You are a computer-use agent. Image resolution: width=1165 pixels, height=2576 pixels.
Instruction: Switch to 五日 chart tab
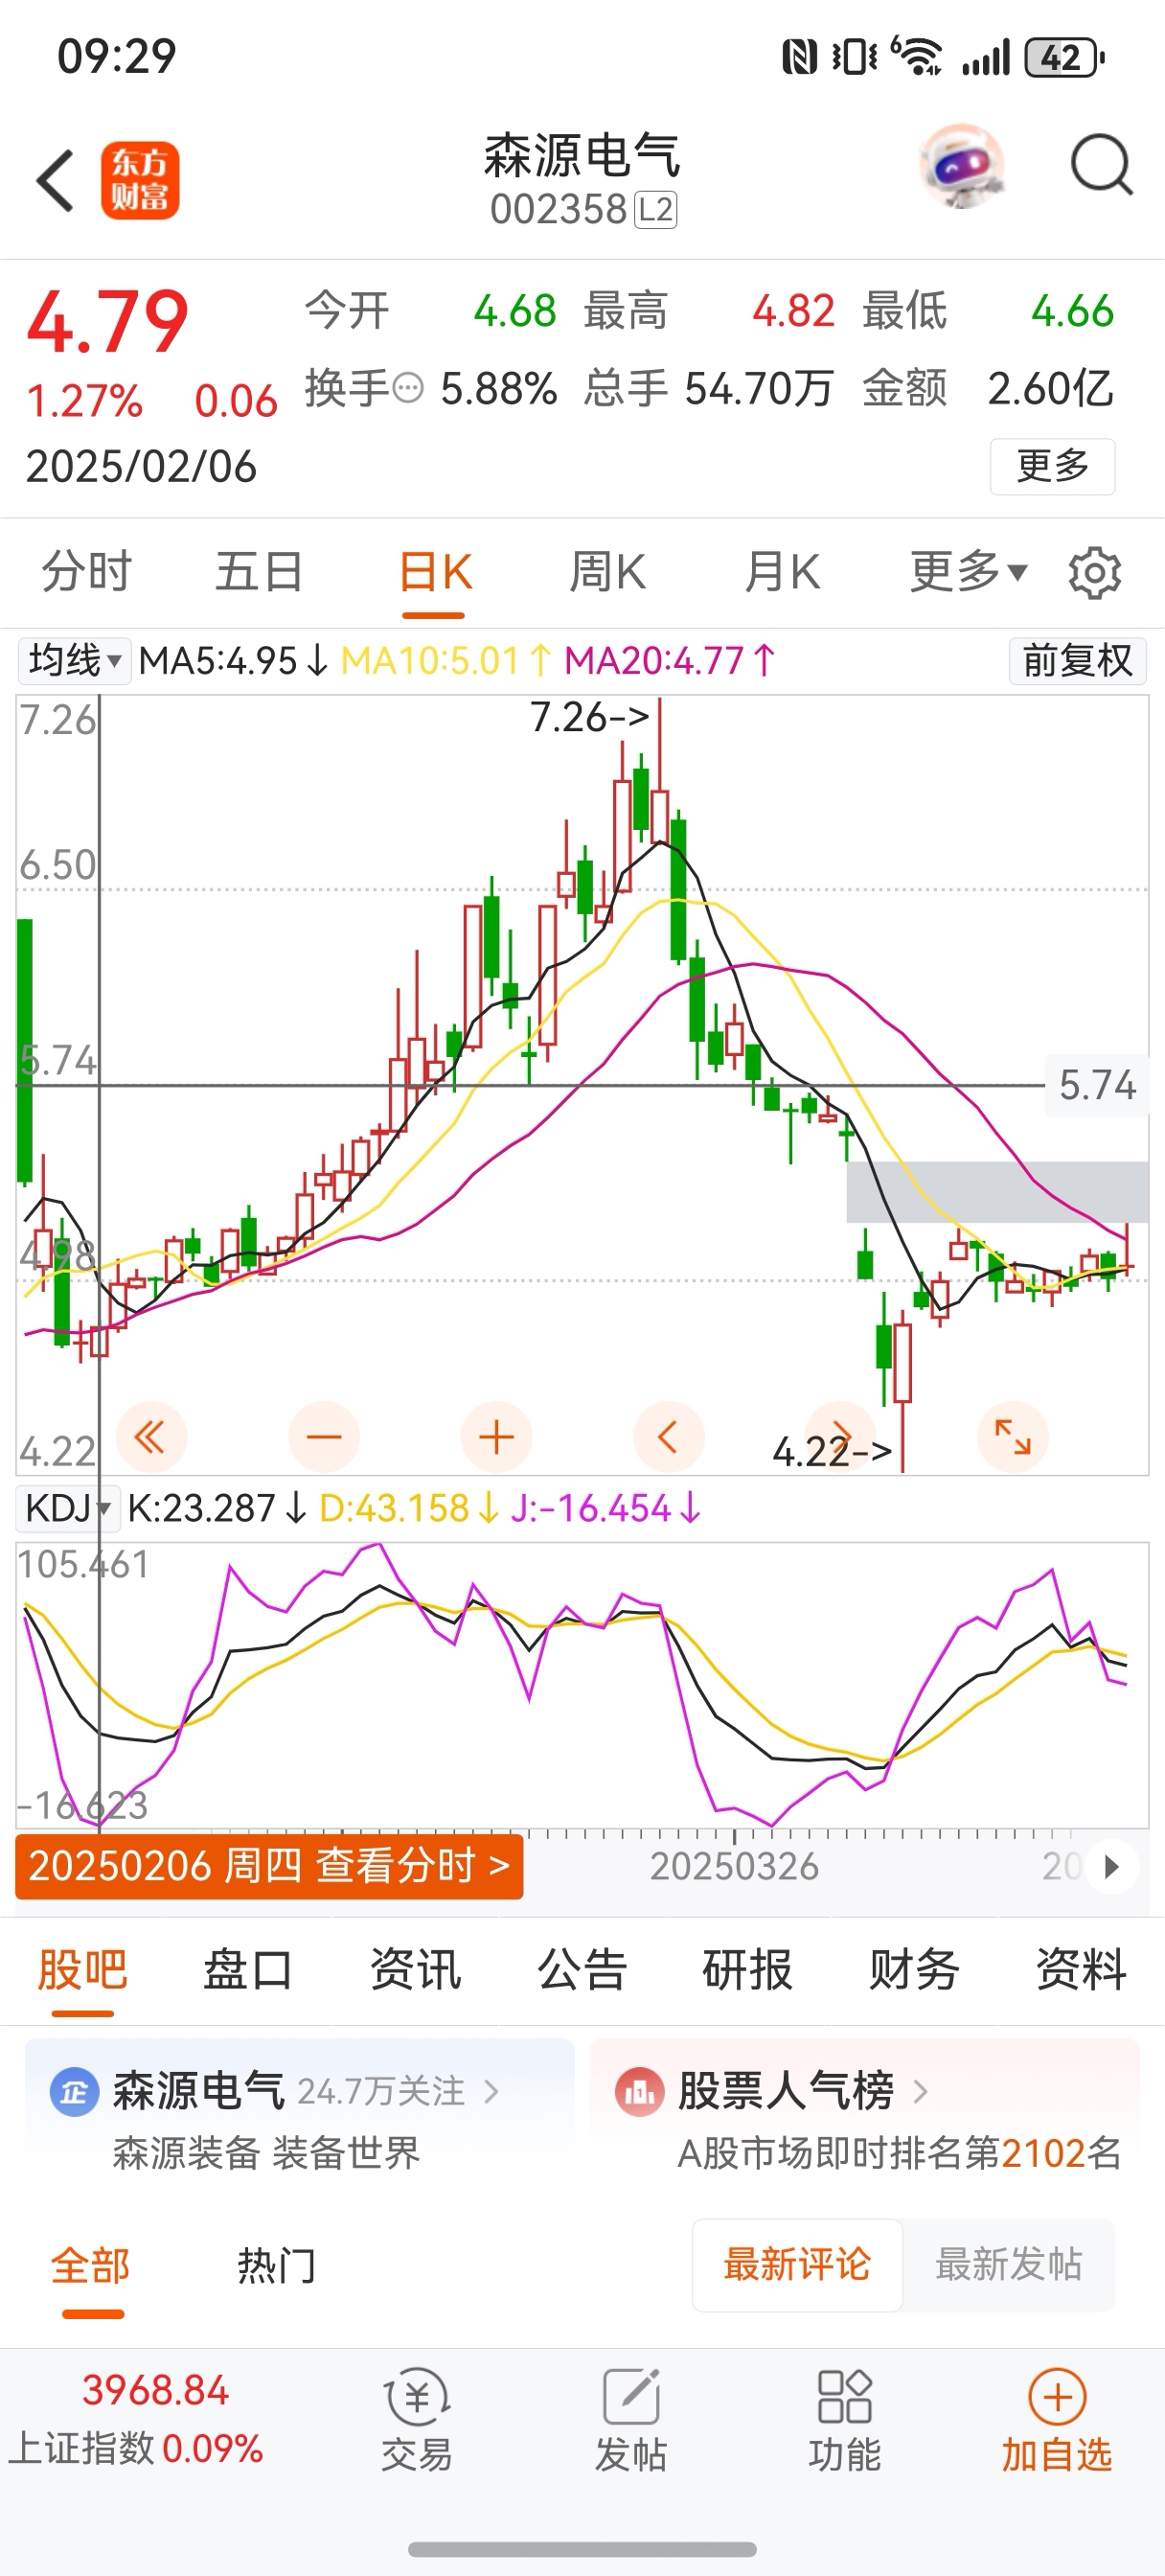[x=260, y=572]
